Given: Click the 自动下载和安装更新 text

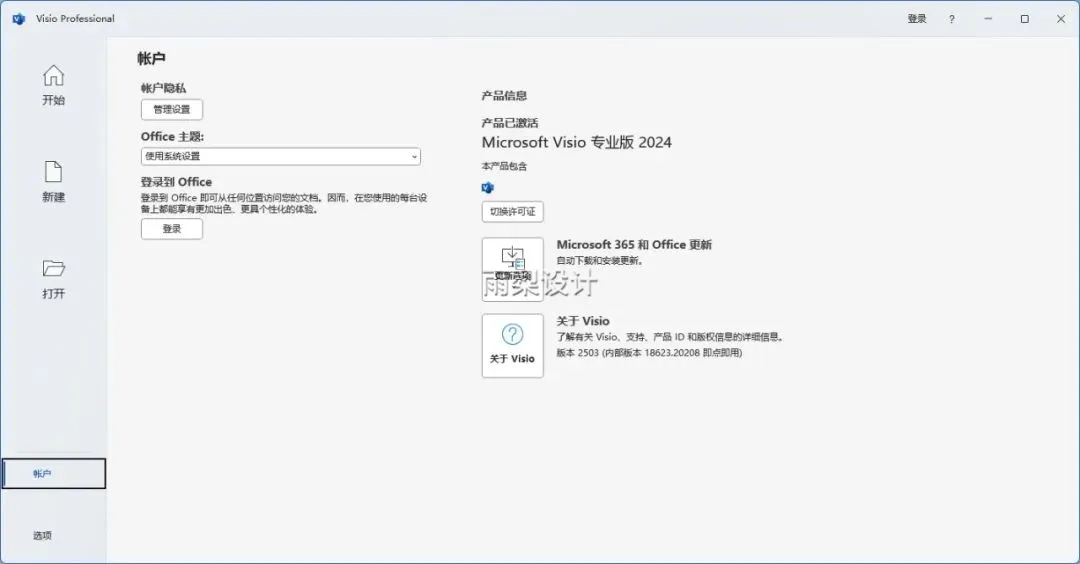Looking at the screenshot, I should 599,260.
